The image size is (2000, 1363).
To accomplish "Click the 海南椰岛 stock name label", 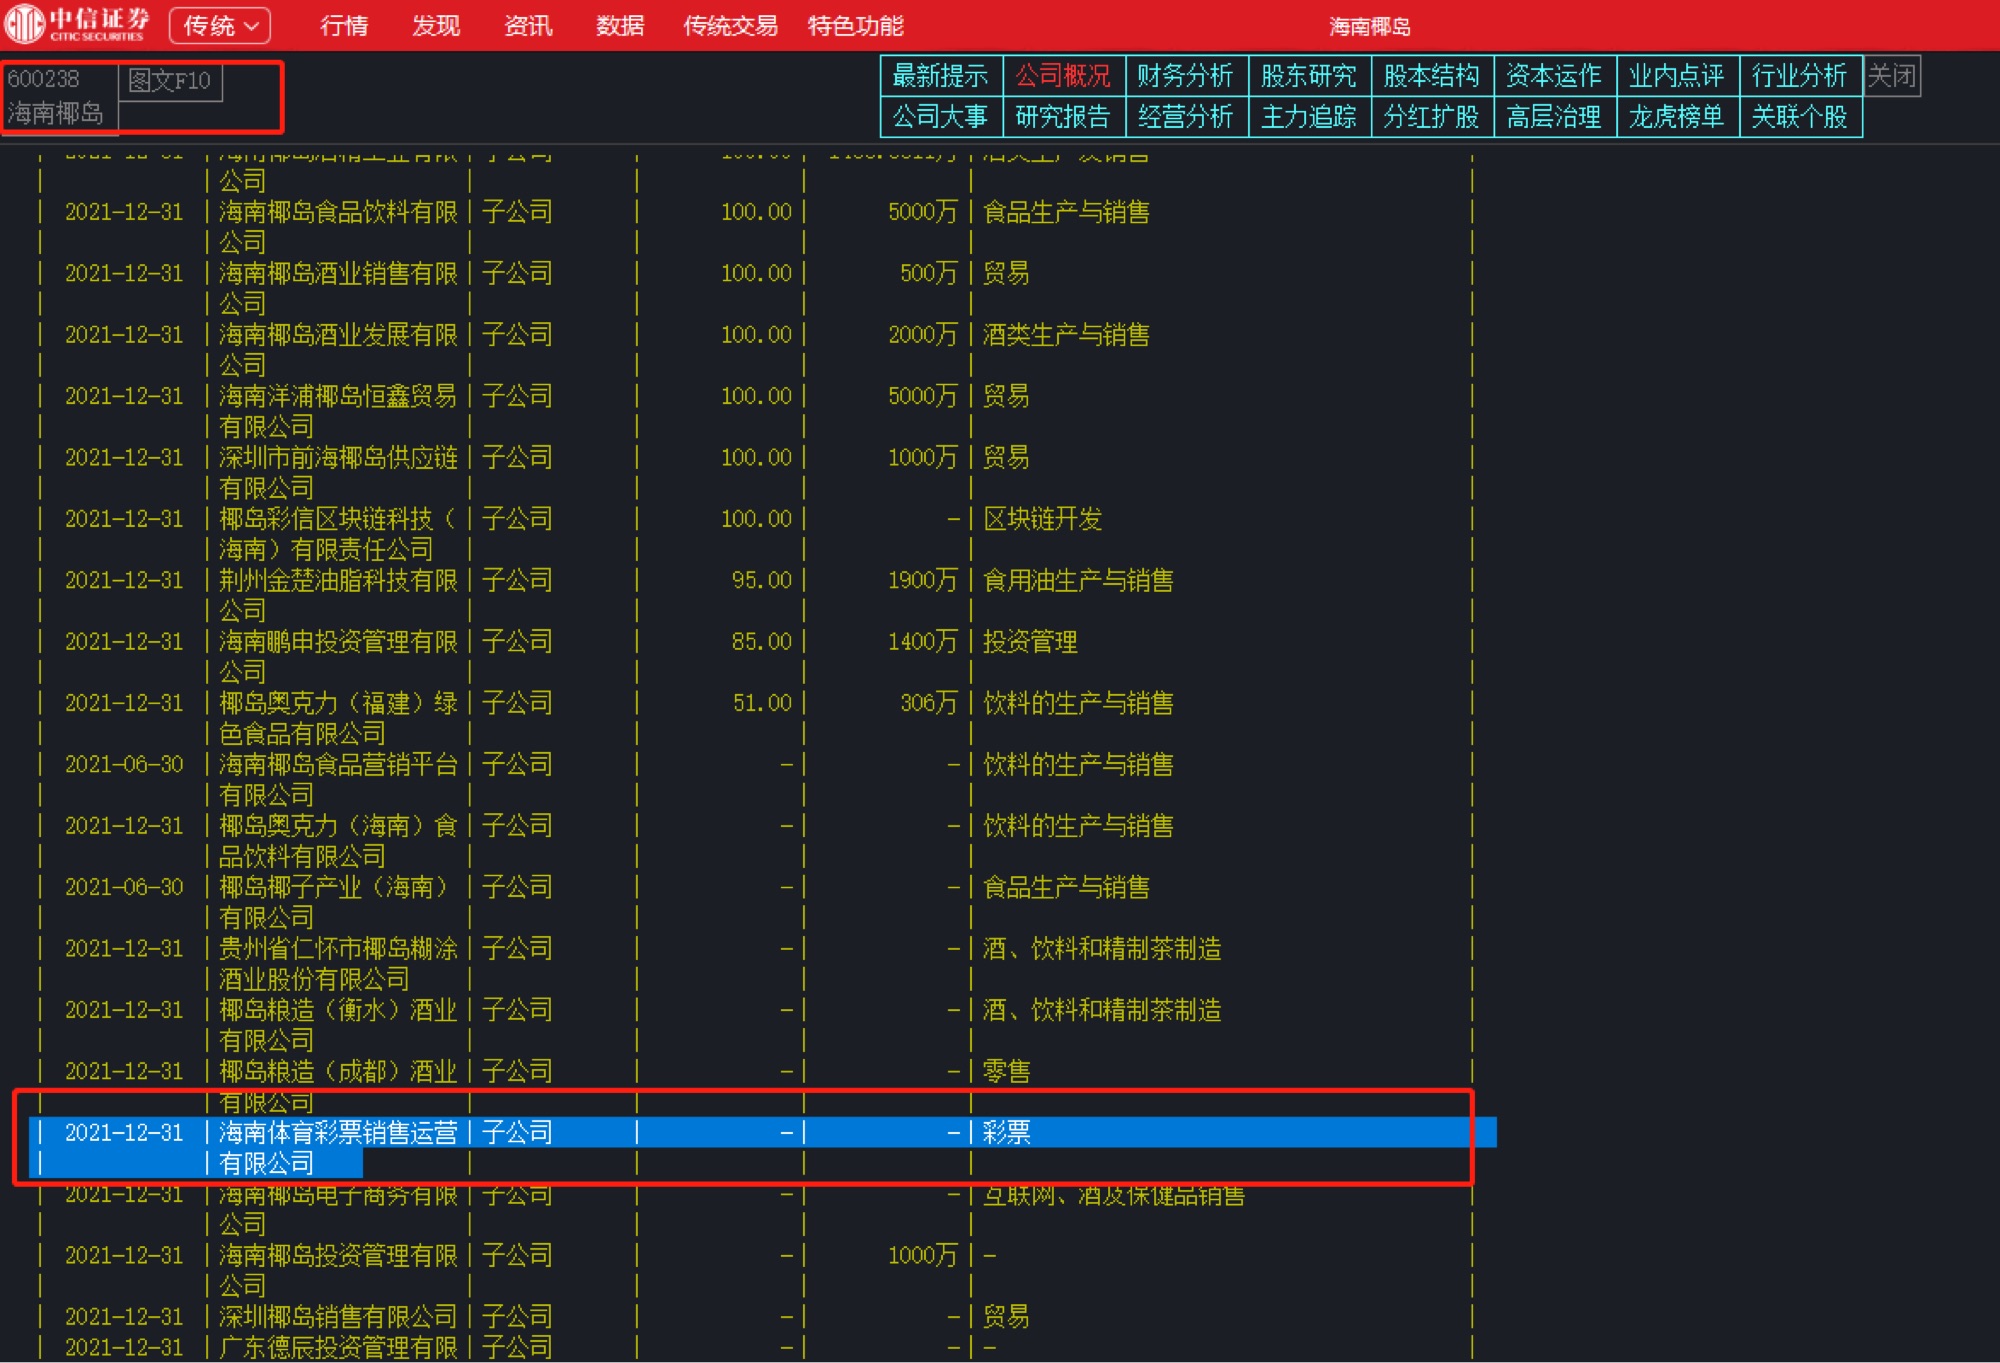I will [x=55, y=114].
